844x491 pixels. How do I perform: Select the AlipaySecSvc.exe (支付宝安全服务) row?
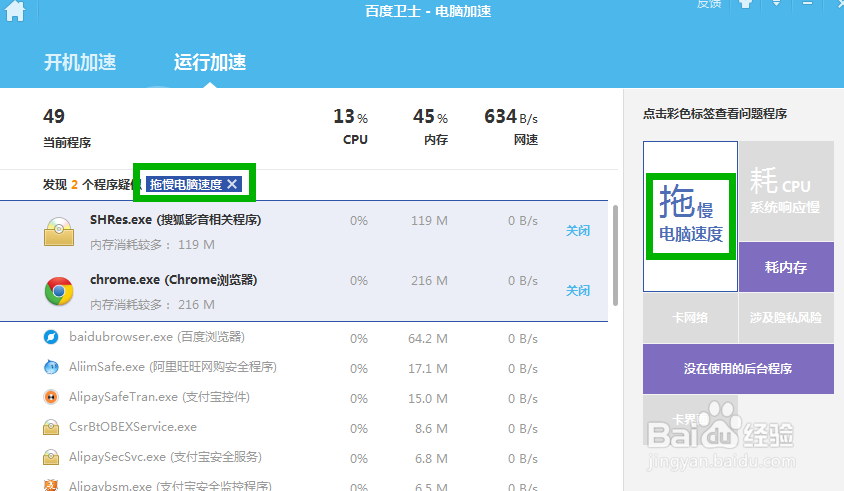pos(304,458)
